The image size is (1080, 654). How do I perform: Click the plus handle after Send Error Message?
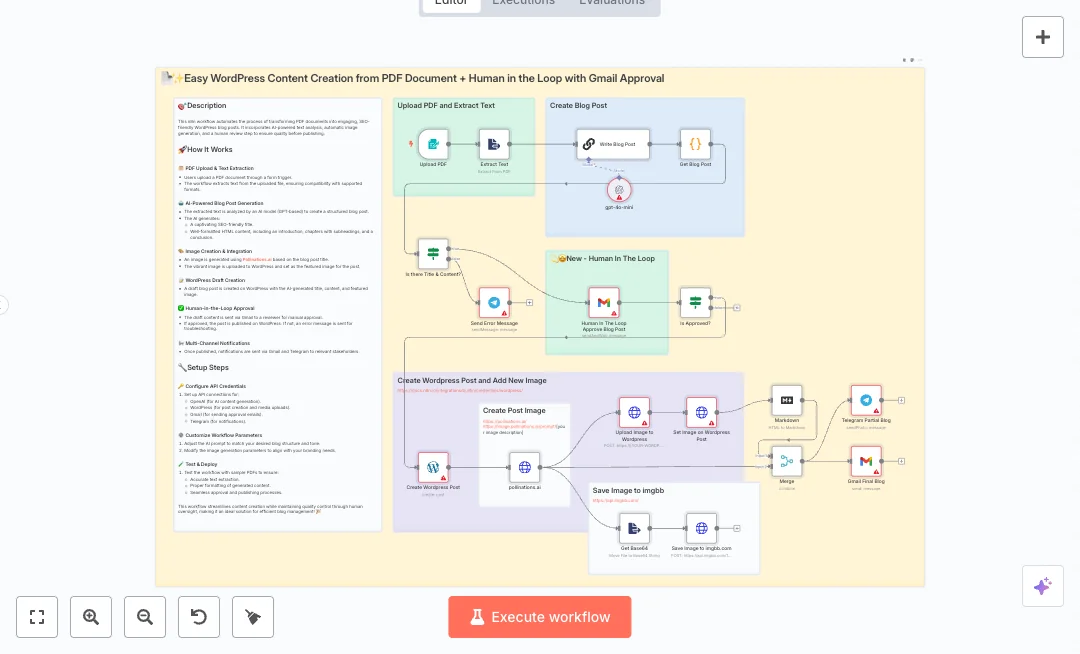(530, 302)
